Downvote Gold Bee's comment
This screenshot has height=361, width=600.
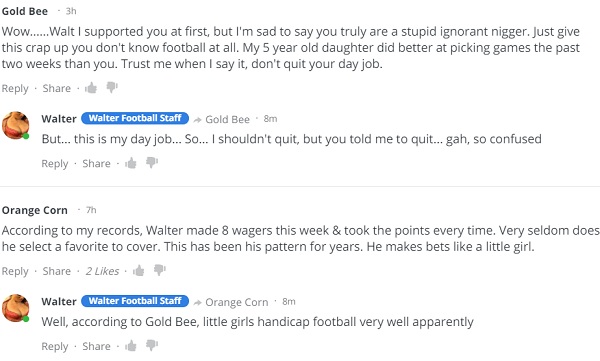[x=112, y=88]
